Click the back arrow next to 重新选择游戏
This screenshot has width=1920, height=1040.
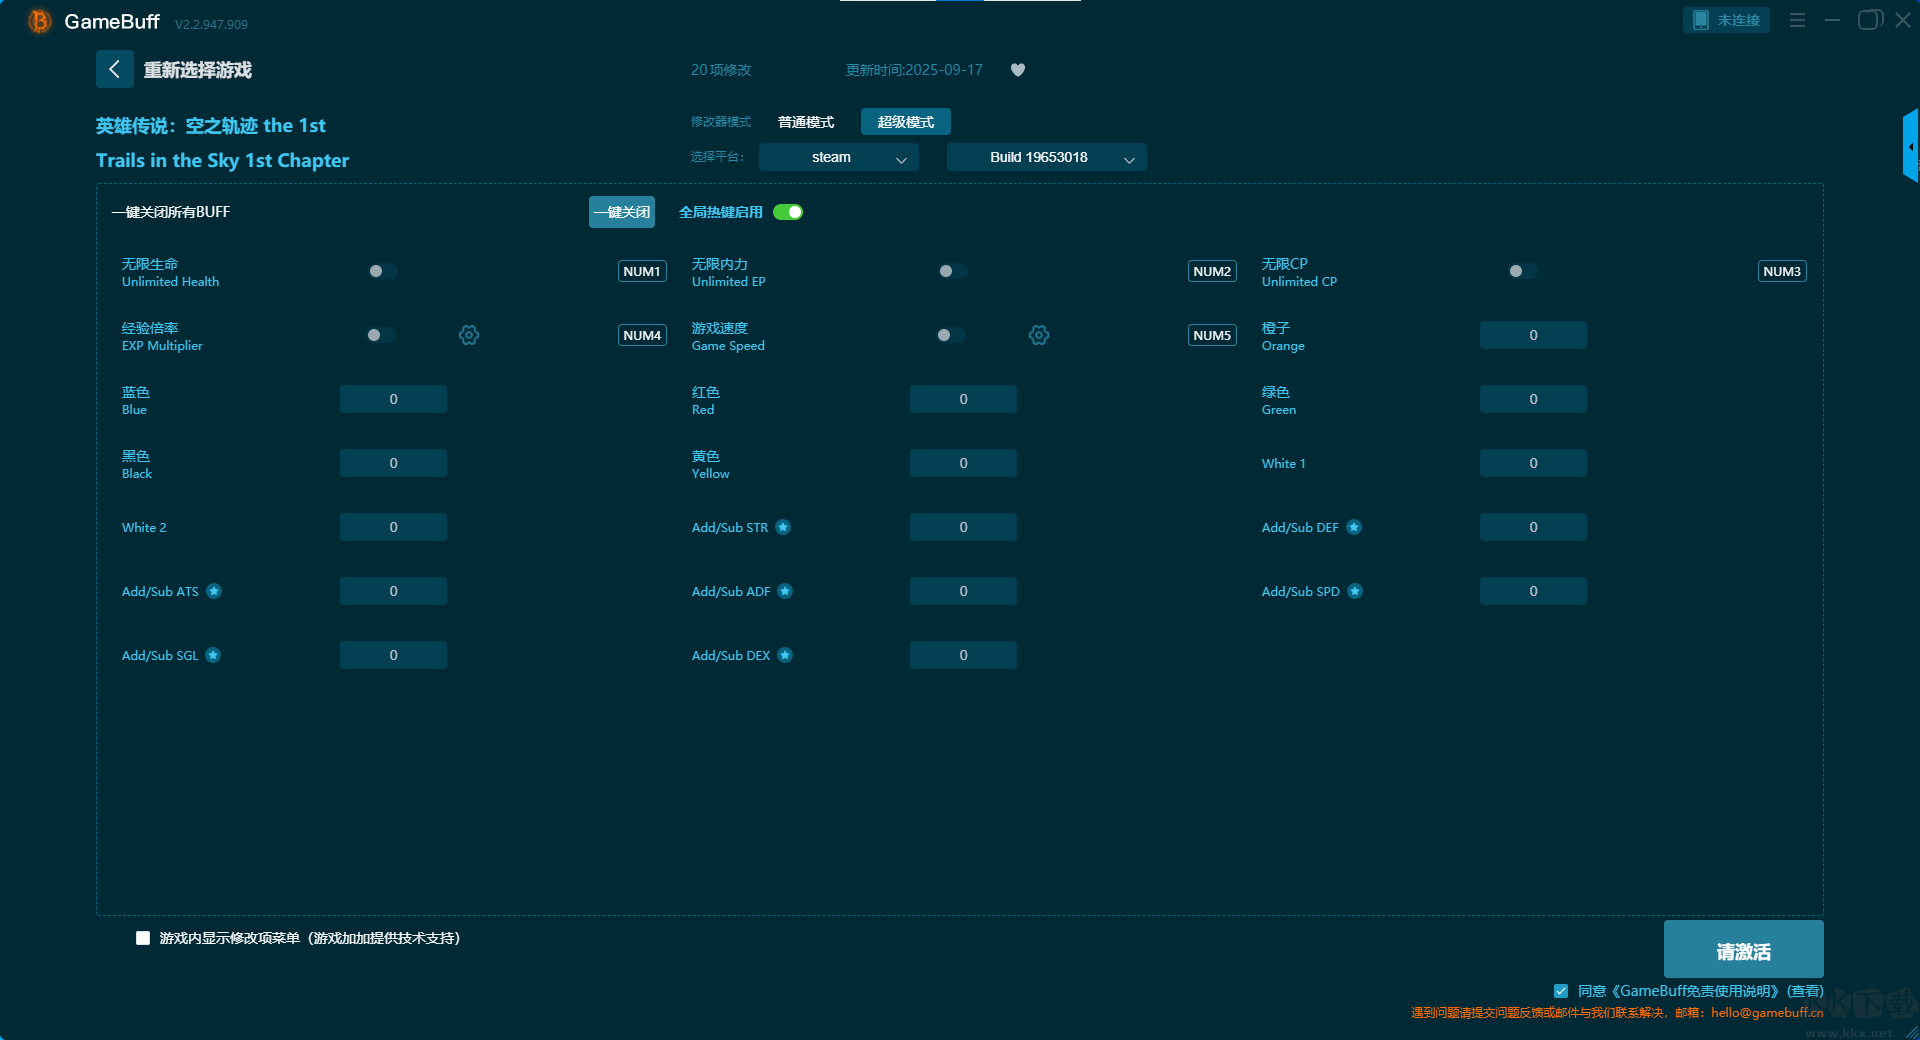[114, 69]
